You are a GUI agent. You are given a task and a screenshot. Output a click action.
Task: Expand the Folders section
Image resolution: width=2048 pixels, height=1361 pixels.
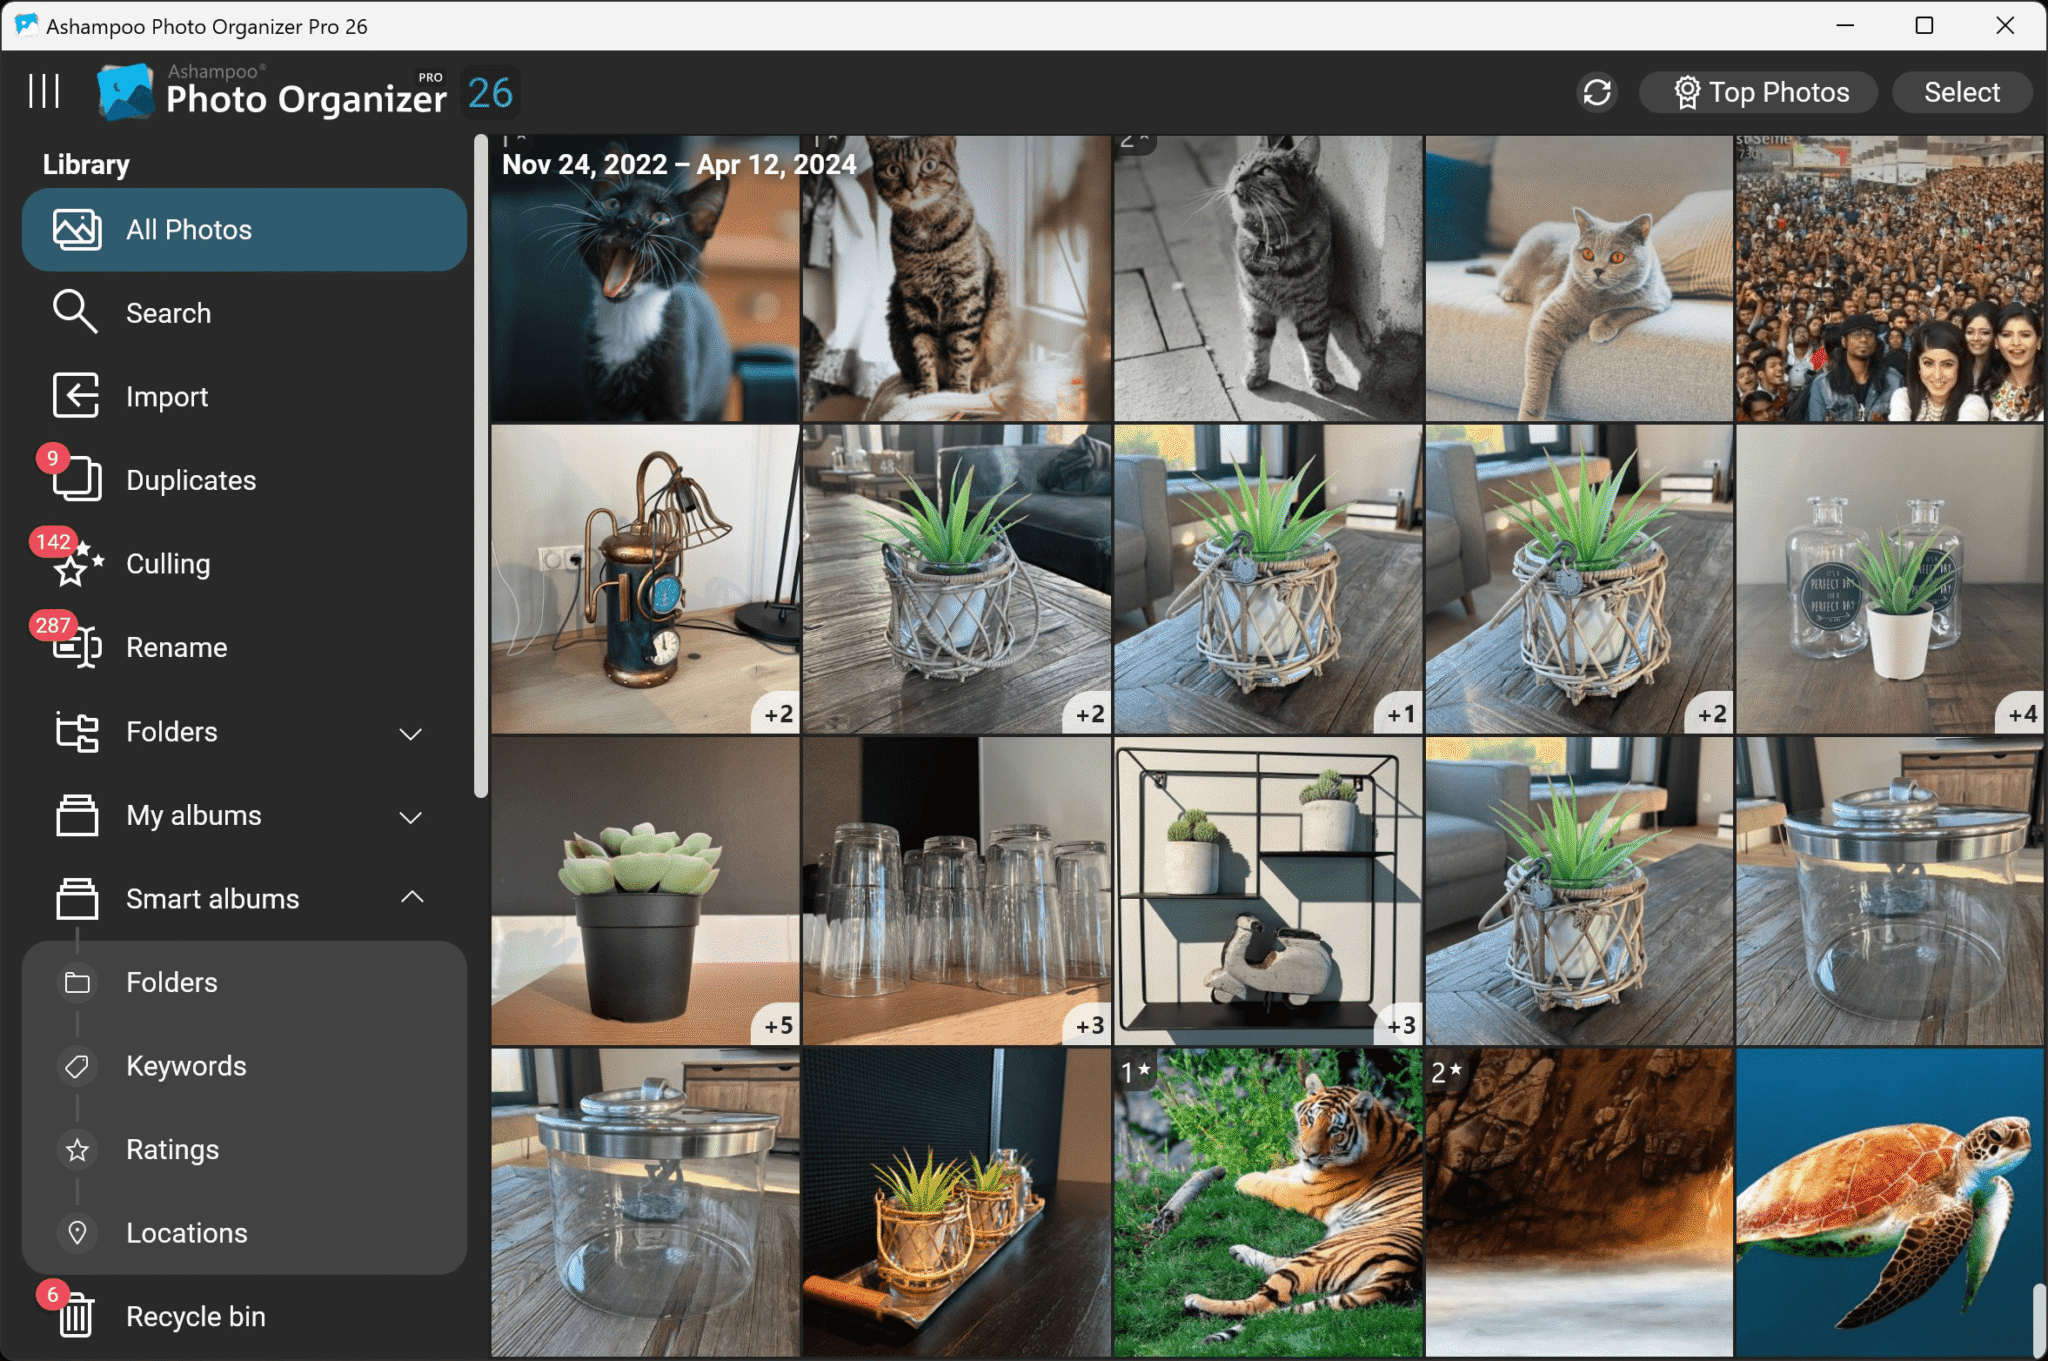point(412,733)
